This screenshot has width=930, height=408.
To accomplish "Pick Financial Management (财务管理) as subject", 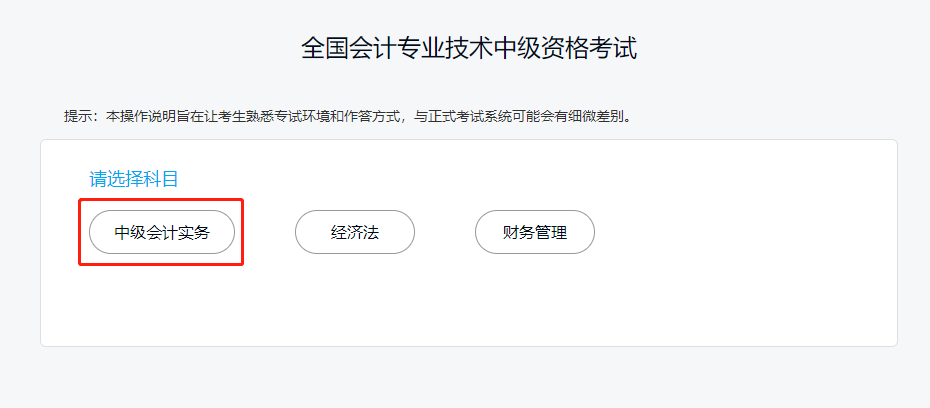I will point(535,232).
